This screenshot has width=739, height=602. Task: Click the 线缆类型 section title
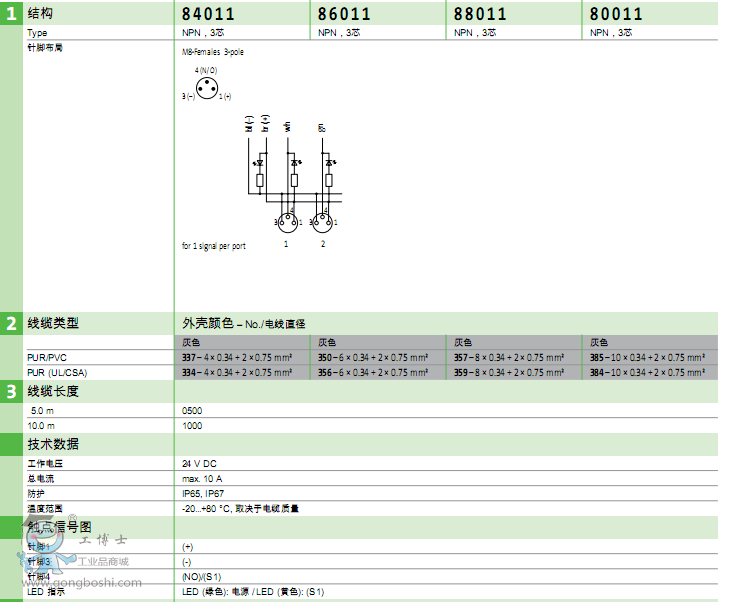pyautogui.click(x=53, y=323)
